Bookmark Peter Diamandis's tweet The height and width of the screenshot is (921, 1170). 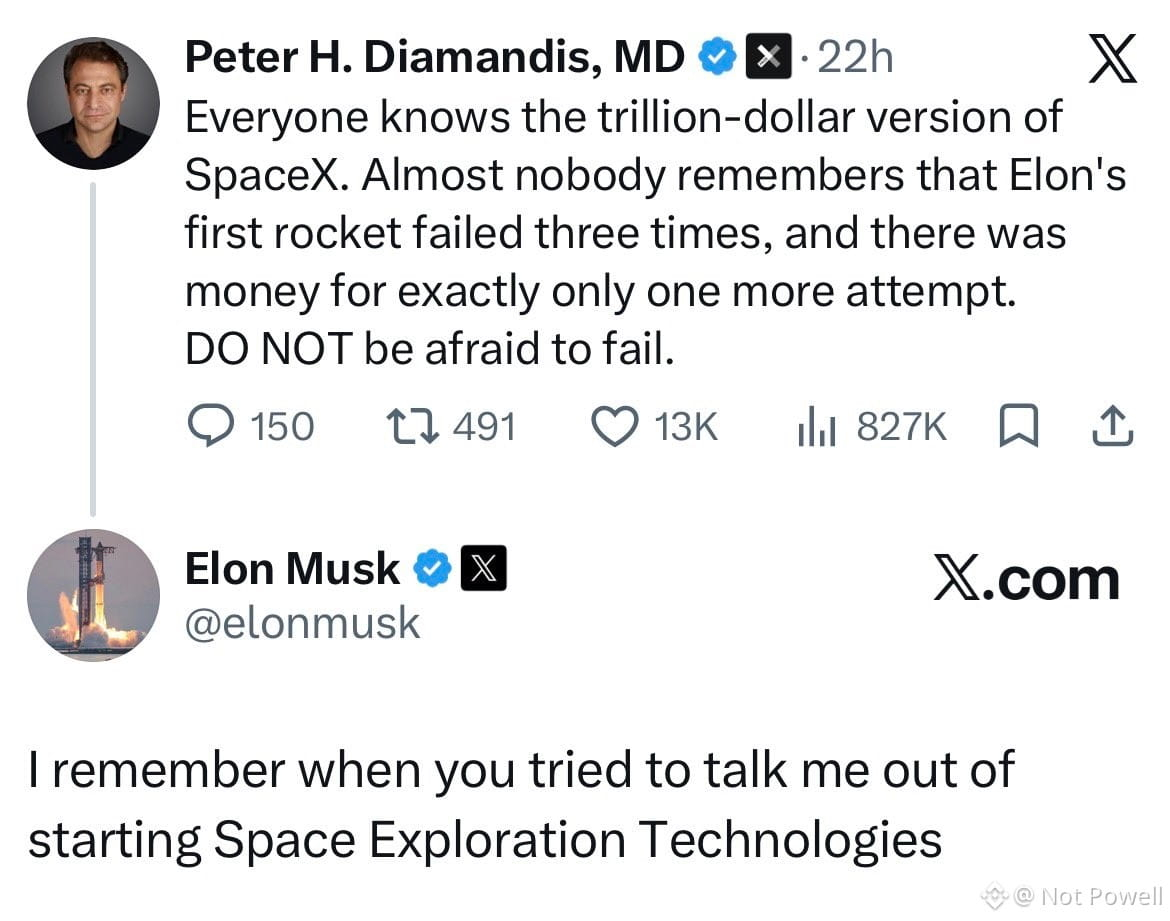1019,425
